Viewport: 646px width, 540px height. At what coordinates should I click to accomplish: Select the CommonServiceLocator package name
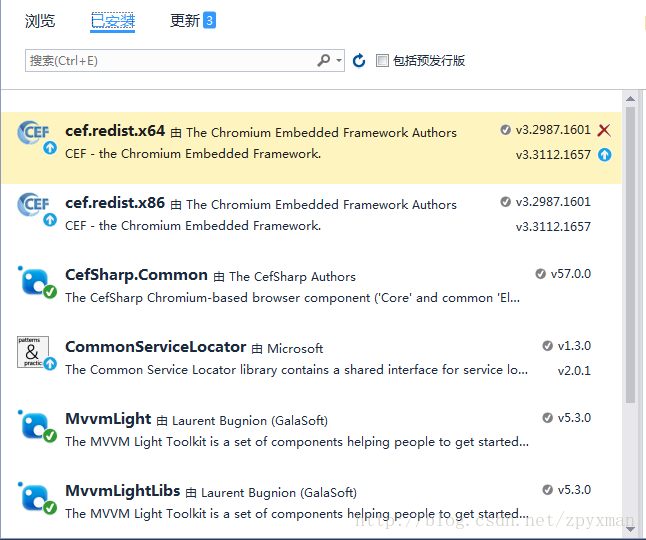pyautogui.click(x=156, y=347)
